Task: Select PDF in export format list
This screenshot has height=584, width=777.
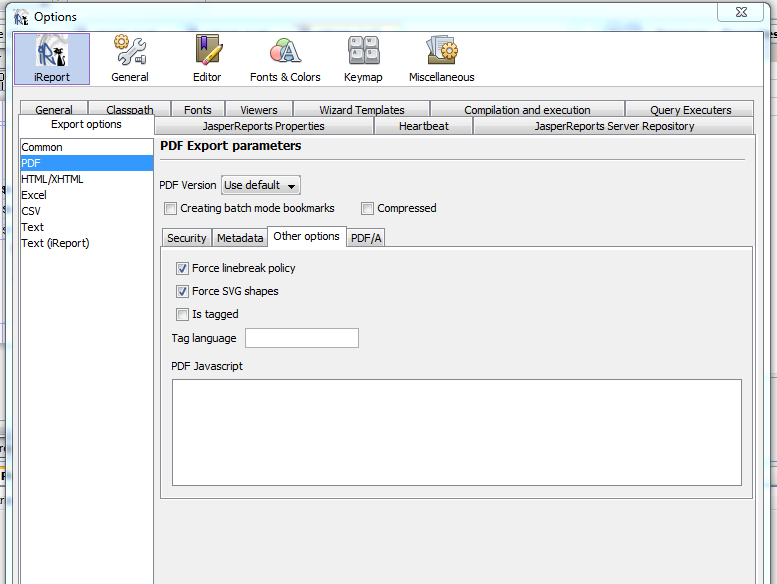Action: (87, 163)
